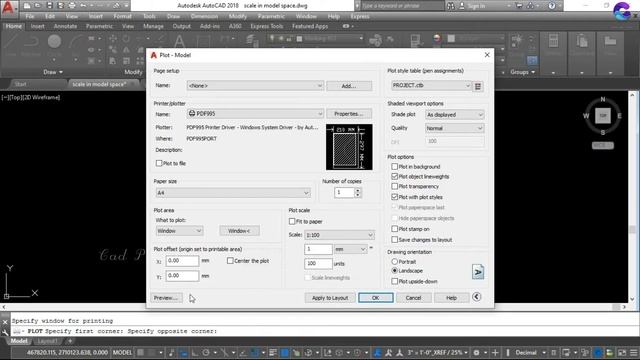
Task: Open the Dimension menu
Action: [x=204, y=16]
